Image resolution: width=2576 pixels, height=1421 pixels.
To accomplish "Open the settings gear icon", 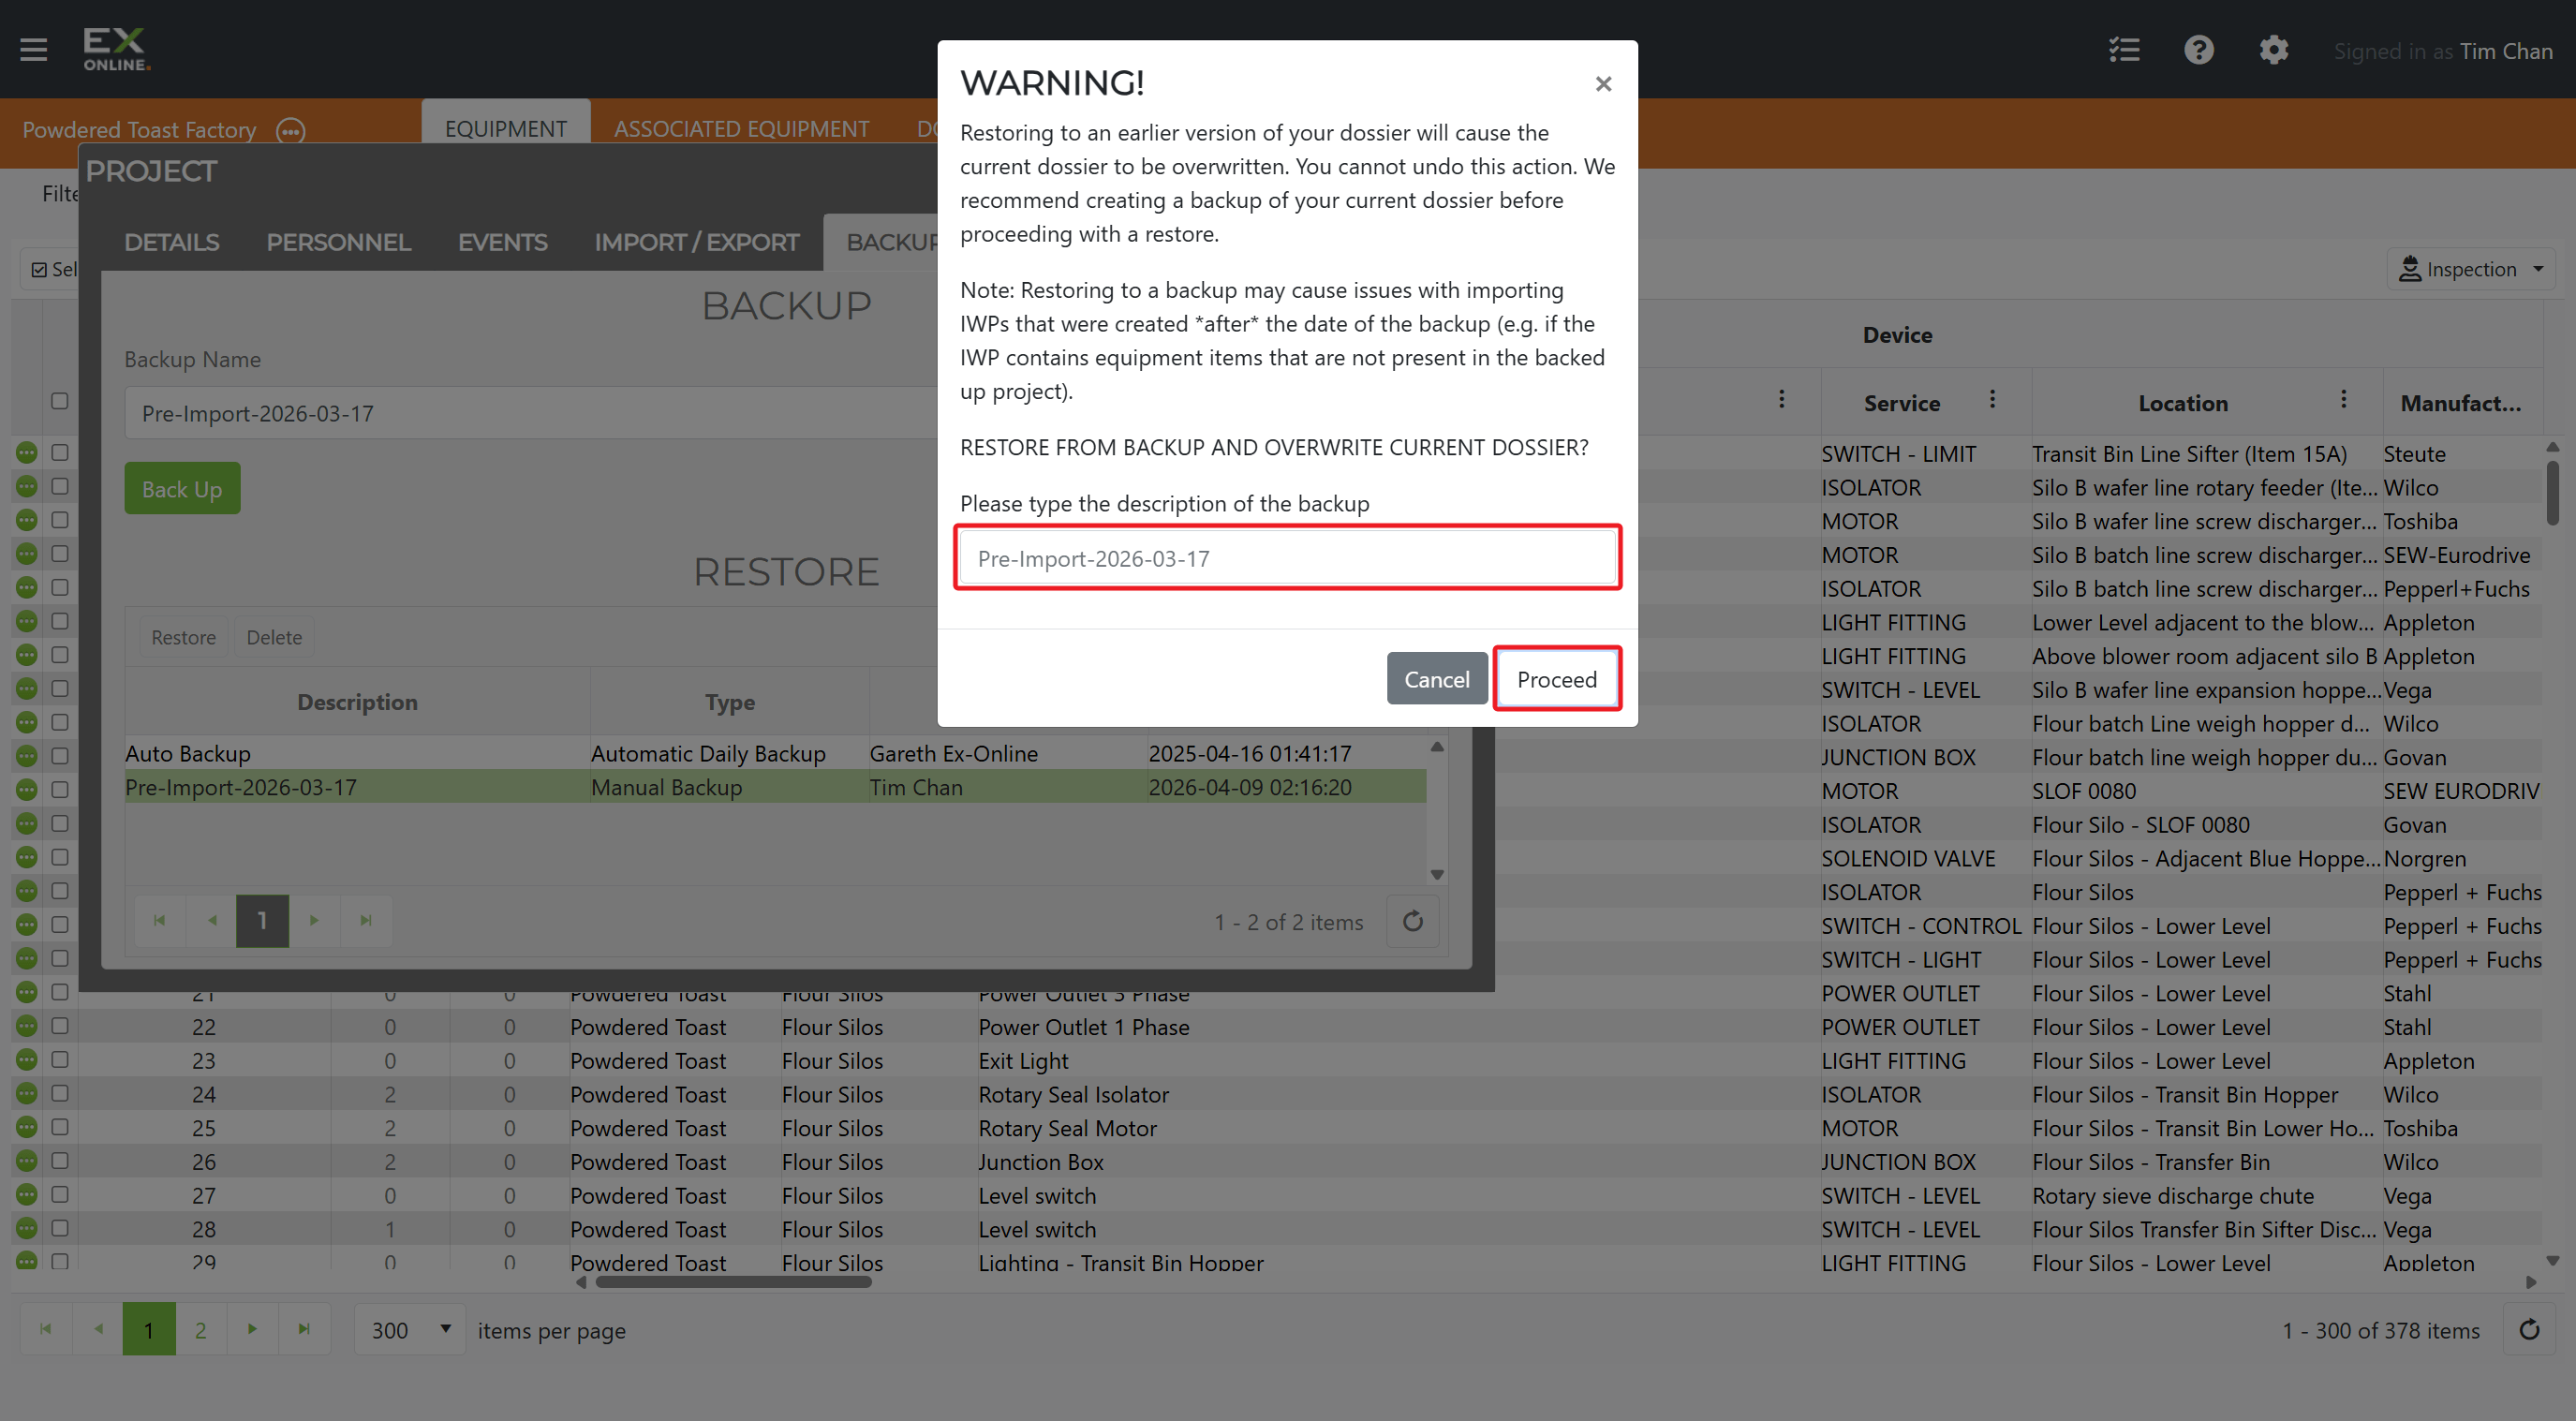I will click(2274, 50).
